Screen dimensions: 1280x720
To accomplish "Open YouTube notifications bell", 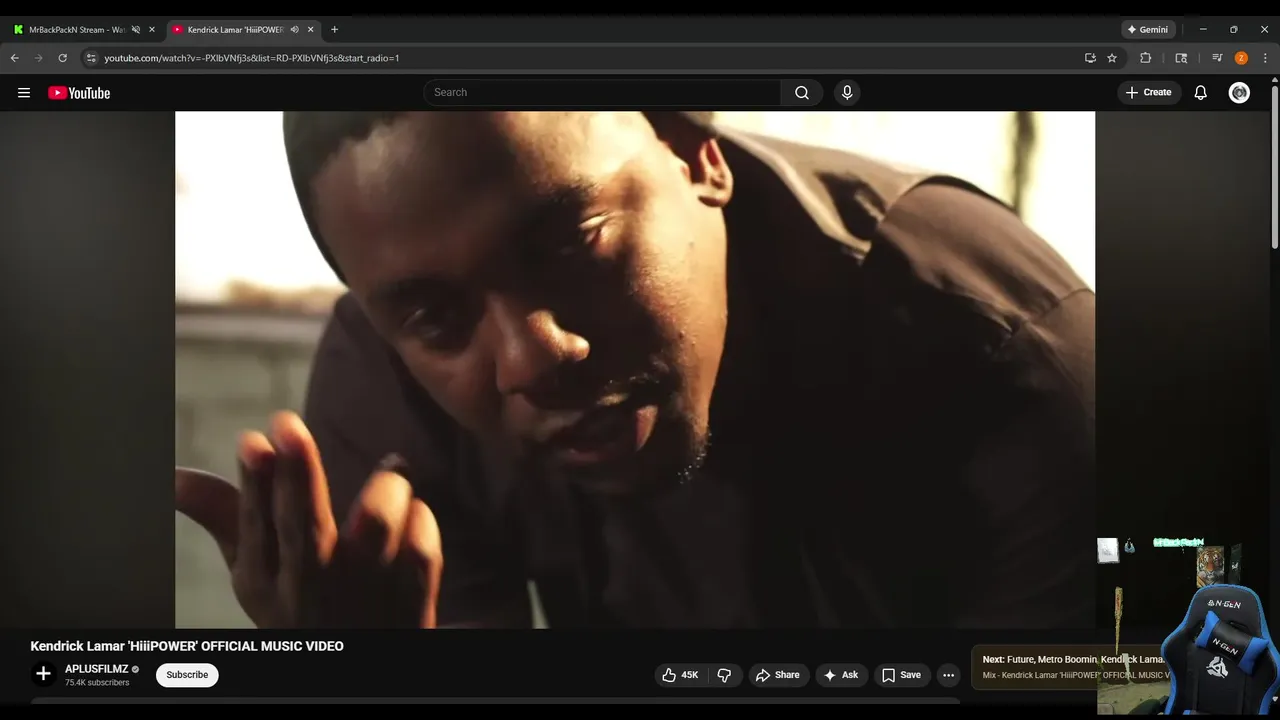I will [1201, 93].
